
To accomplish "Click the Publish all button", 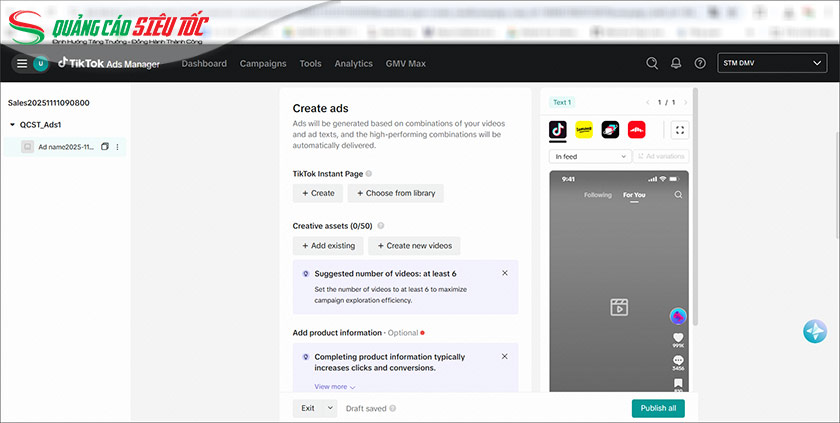I will click(658, 408).
